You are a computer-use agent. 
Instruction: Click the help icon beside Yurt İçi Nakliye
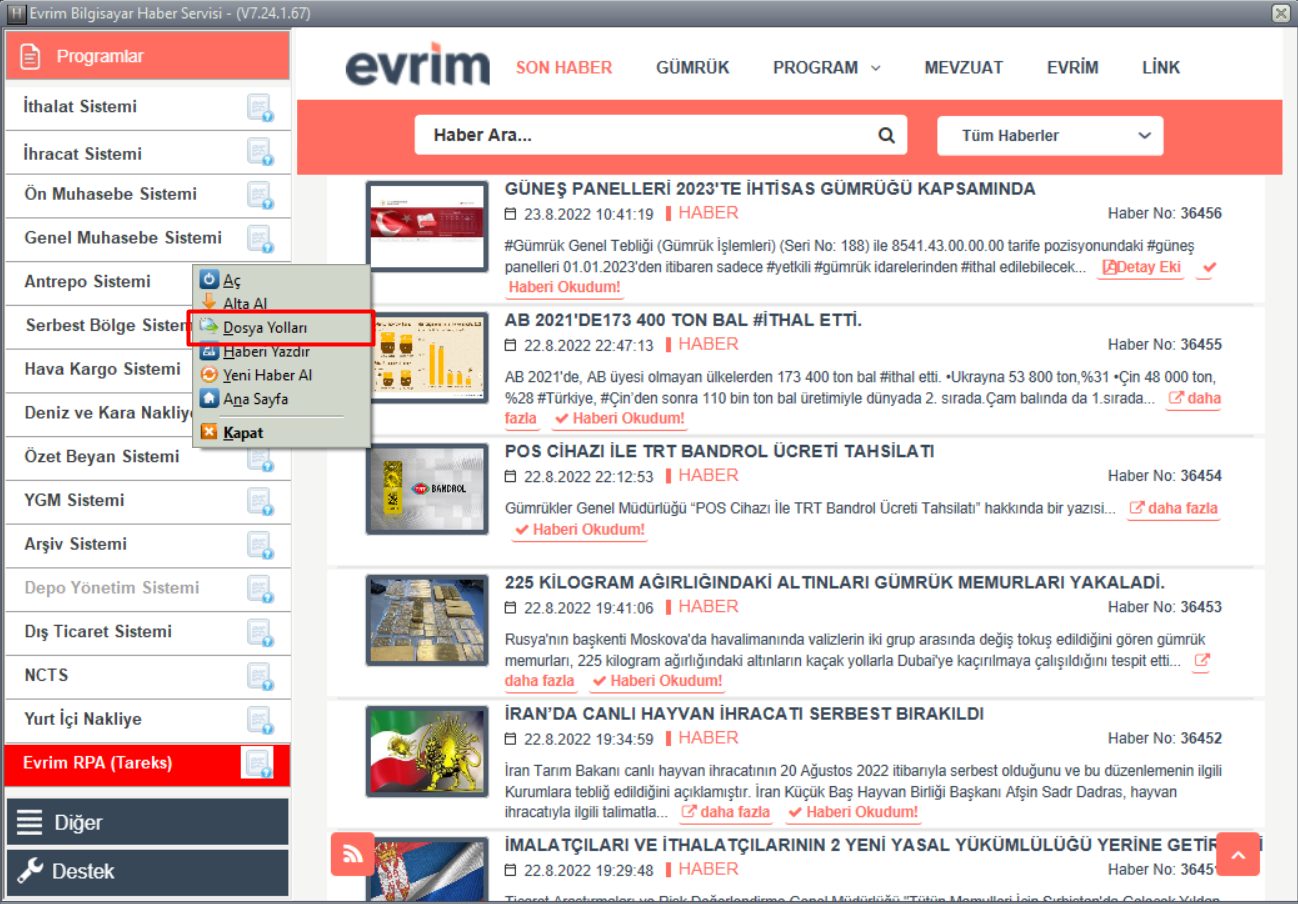point(260,720)
